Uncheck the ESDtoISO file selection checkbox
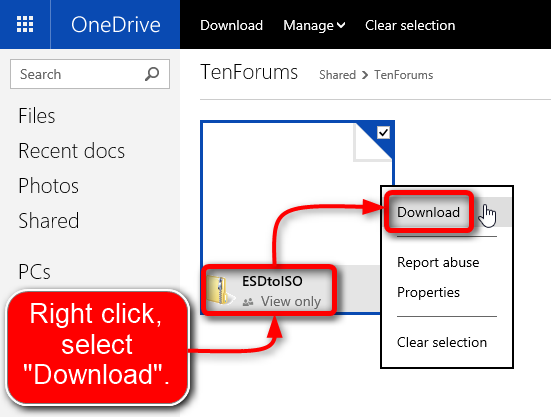Viewport: 551px width, 417px height. [x=383, y=133]
